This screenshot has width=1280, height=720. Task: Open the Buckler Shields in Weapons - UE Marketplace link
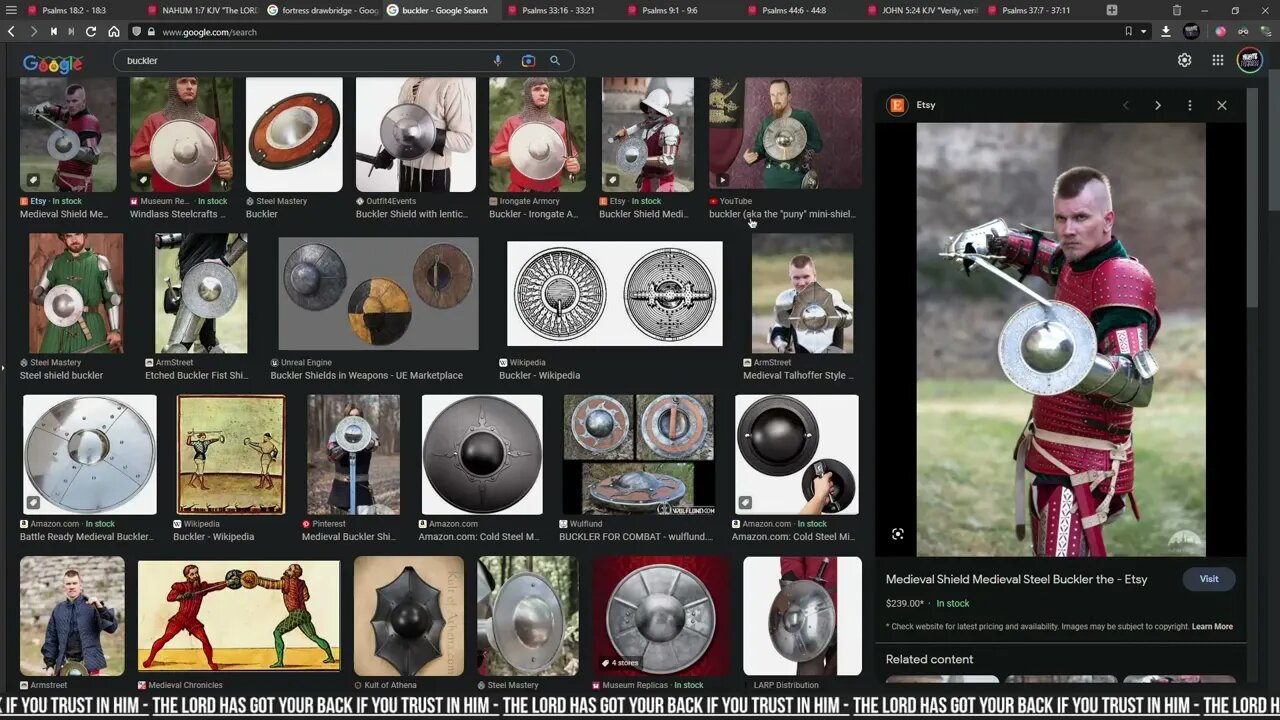click(366, 376)
